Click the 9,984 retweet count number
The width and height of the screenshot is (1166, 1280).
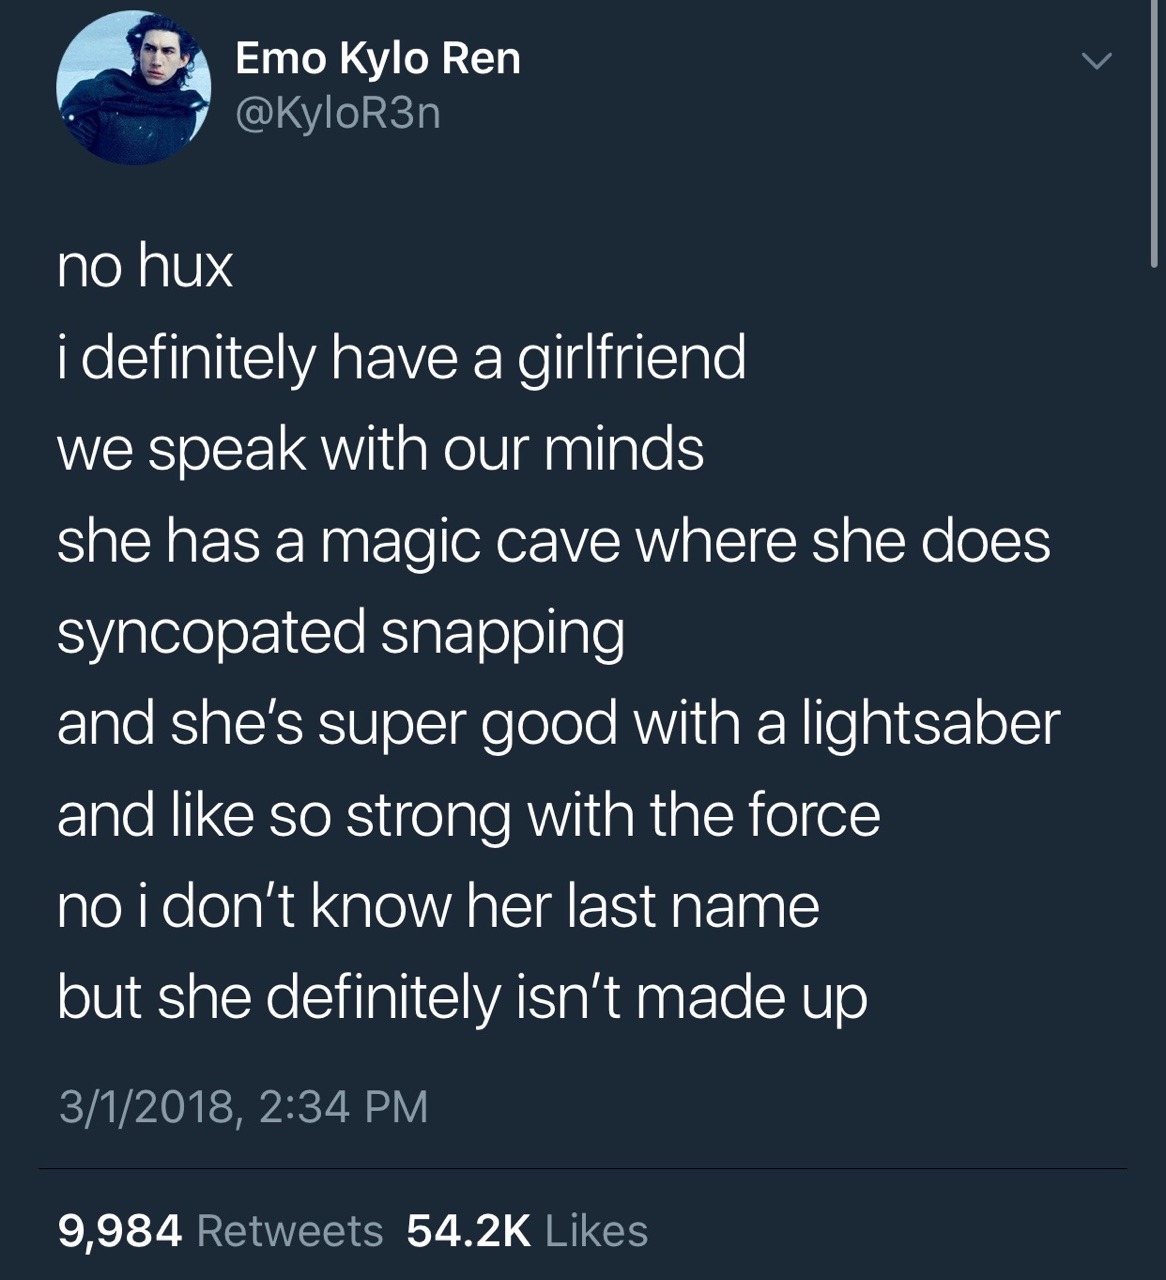[120, 1231]
